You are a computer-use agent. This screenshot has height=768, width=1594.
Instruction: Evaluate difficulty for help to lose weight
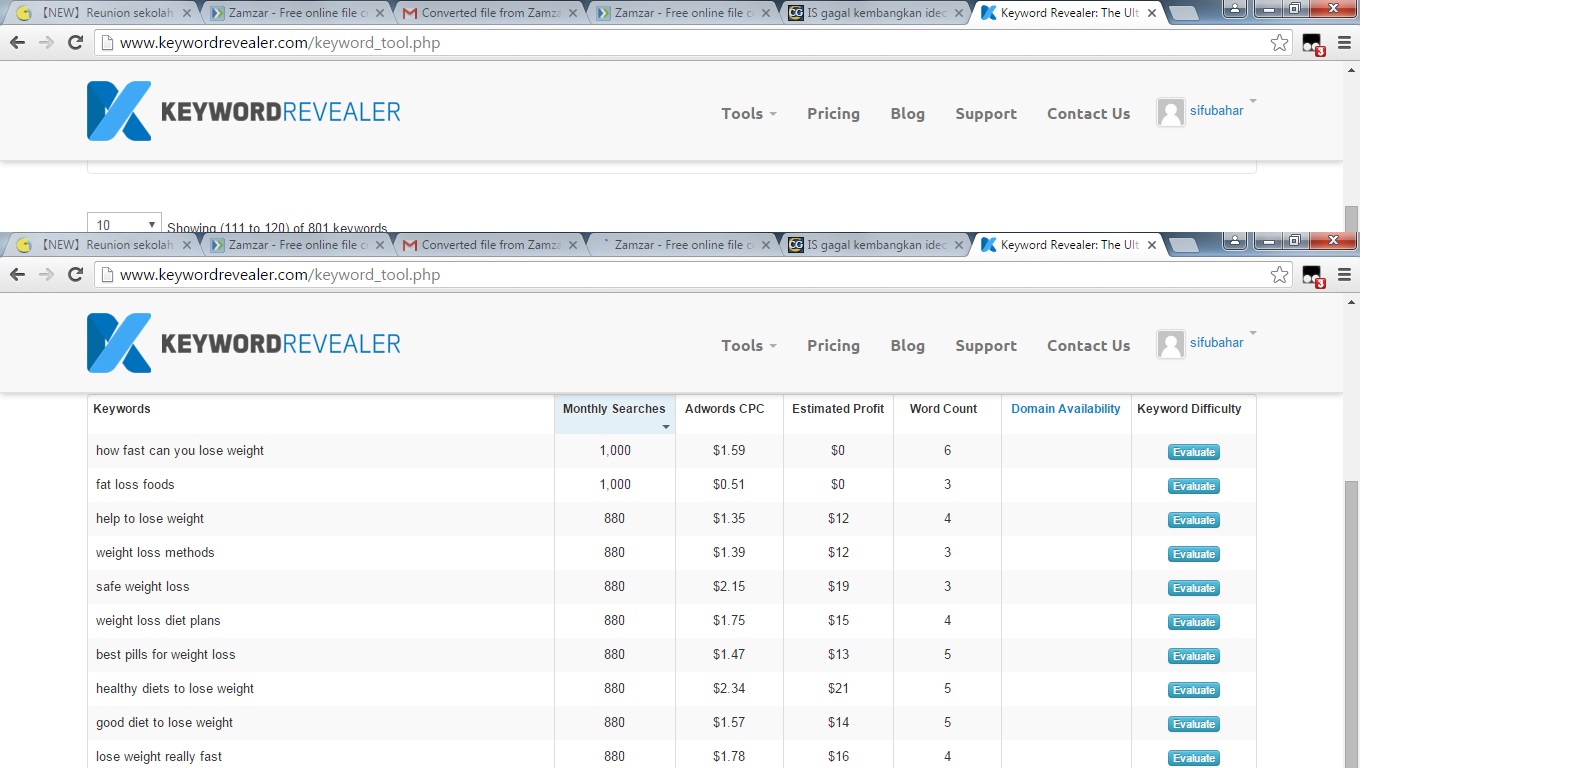point(1194,520)
